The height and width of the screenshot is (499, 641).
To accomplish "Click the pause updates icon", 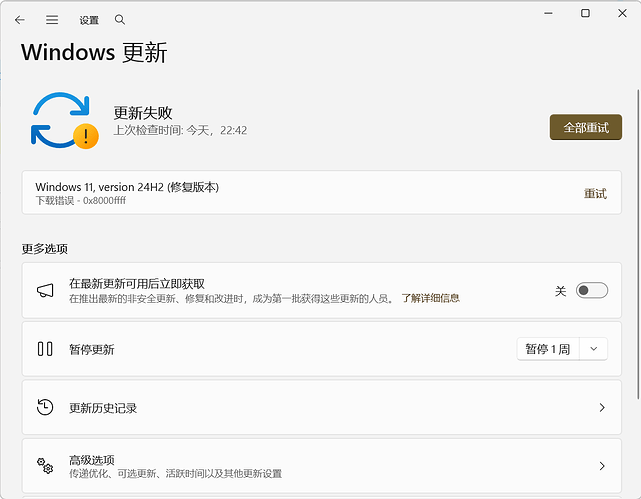I will (x=45, y=349).
